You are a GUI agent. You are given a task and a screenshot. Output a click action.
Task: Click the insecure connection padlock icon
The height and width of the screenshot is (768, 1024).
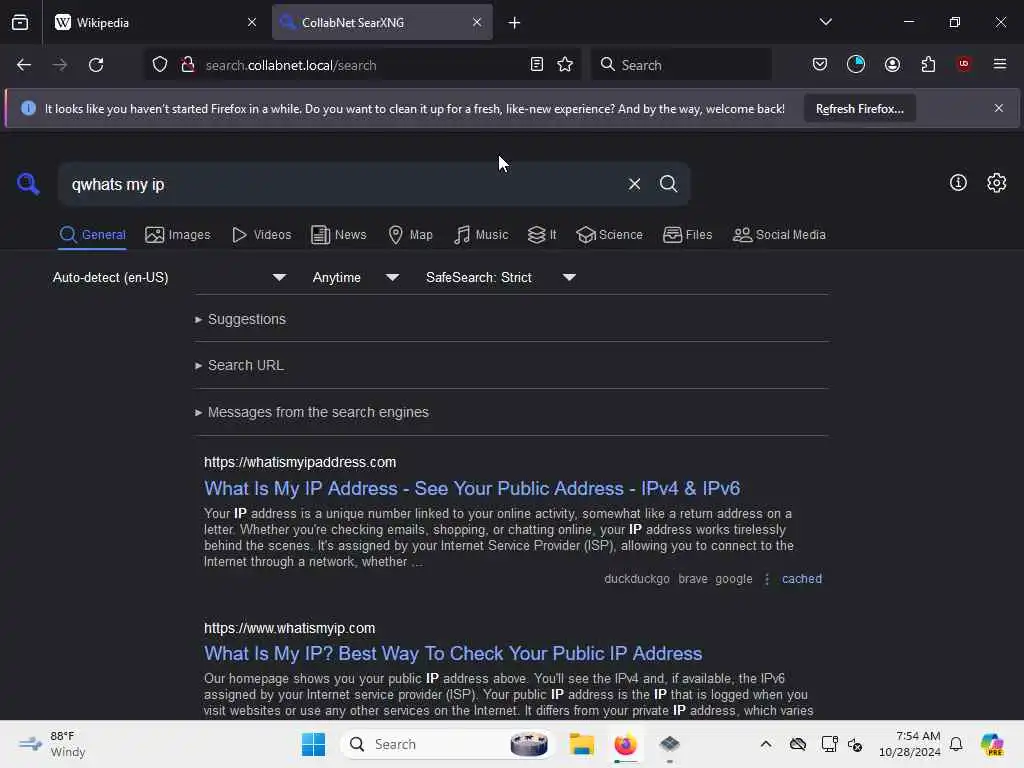(188, 65)
